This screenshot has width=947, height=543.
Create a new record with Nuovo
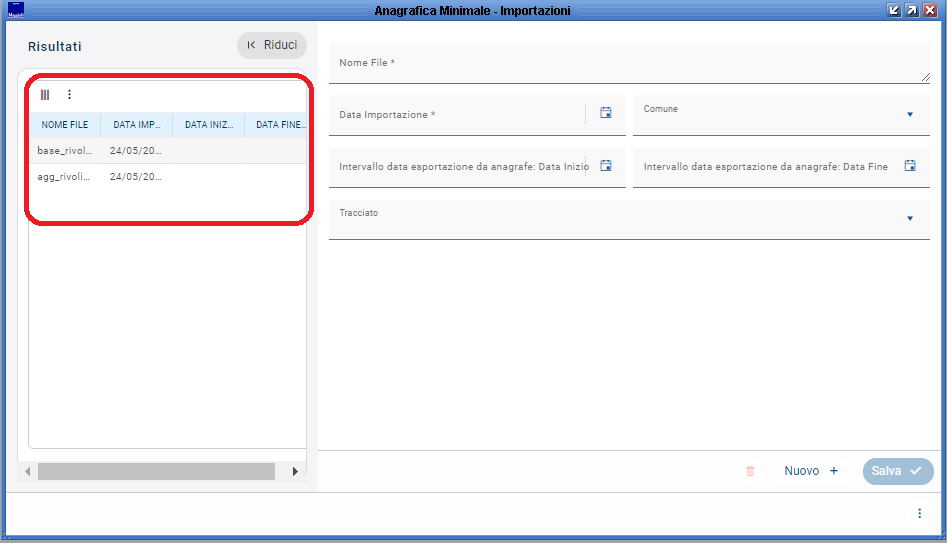pos(811,471)
